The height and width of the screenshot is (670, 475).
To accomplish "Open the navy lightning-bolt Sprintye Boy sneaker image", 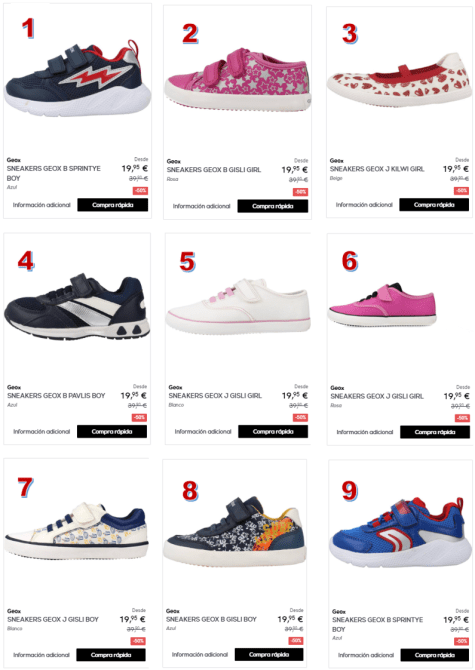I will (x=77, y=78).
